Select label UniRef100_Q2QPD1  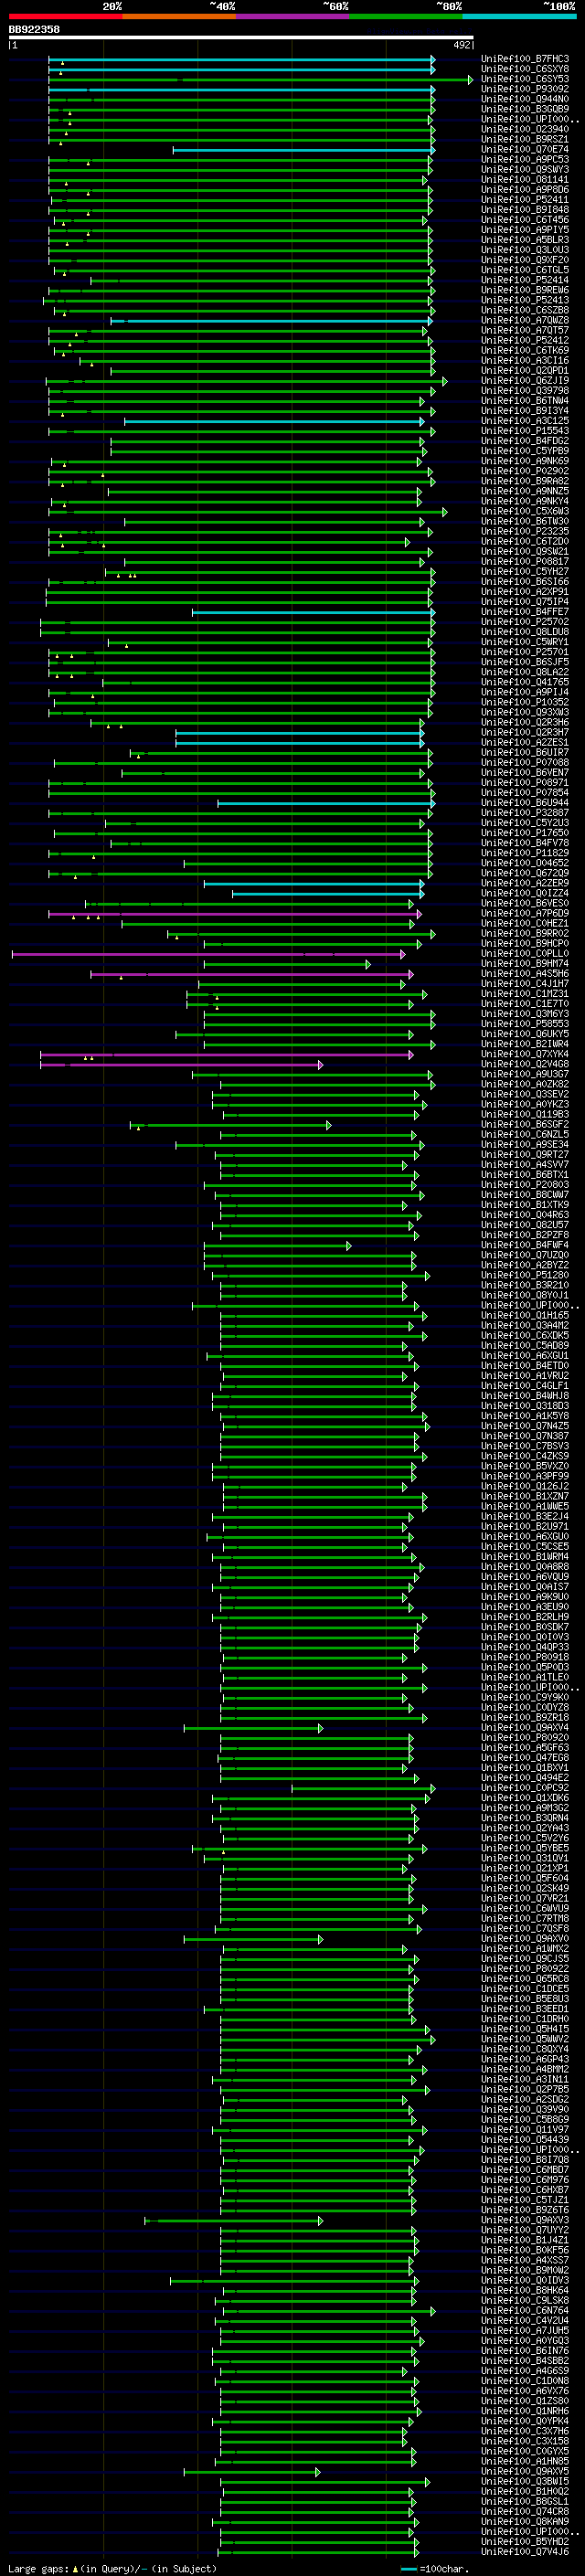525,371
